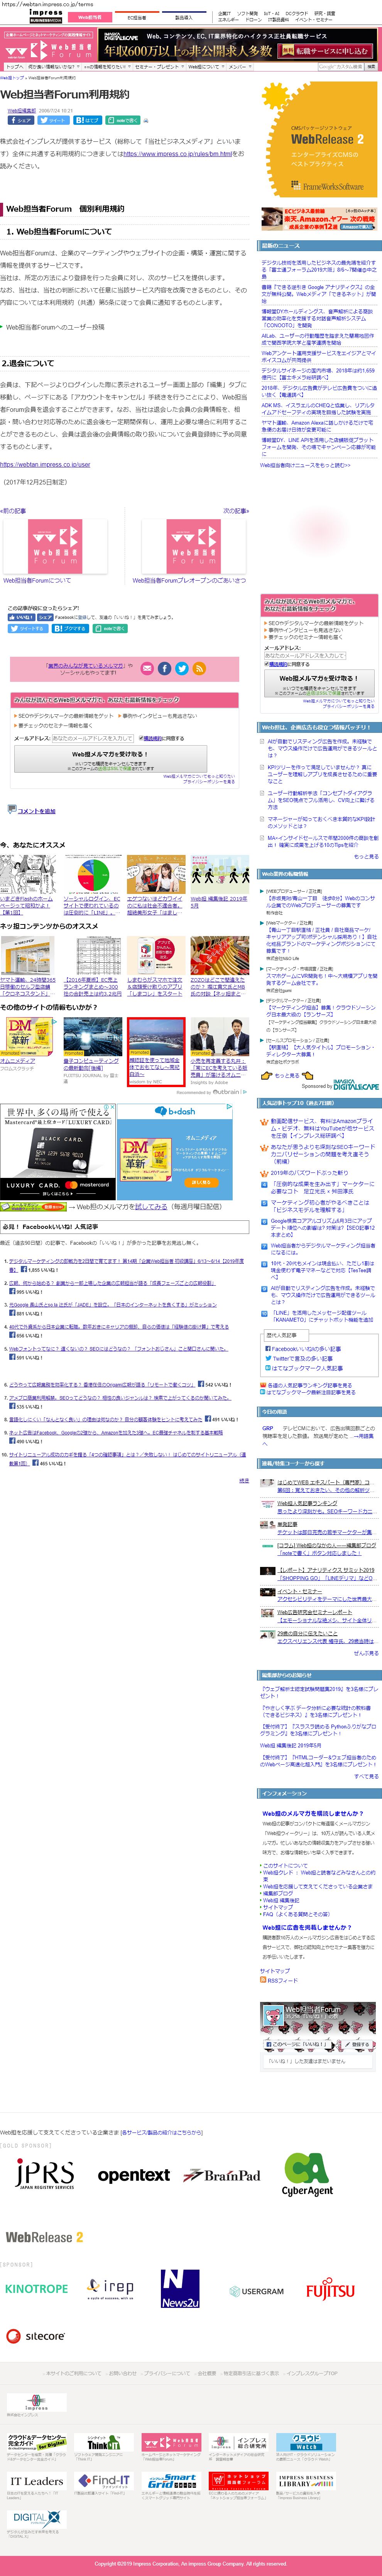Screen dimensions: 382x2576
Task: Open the BrainPad sponsor logo
Action: click(x=222, y=2175)
